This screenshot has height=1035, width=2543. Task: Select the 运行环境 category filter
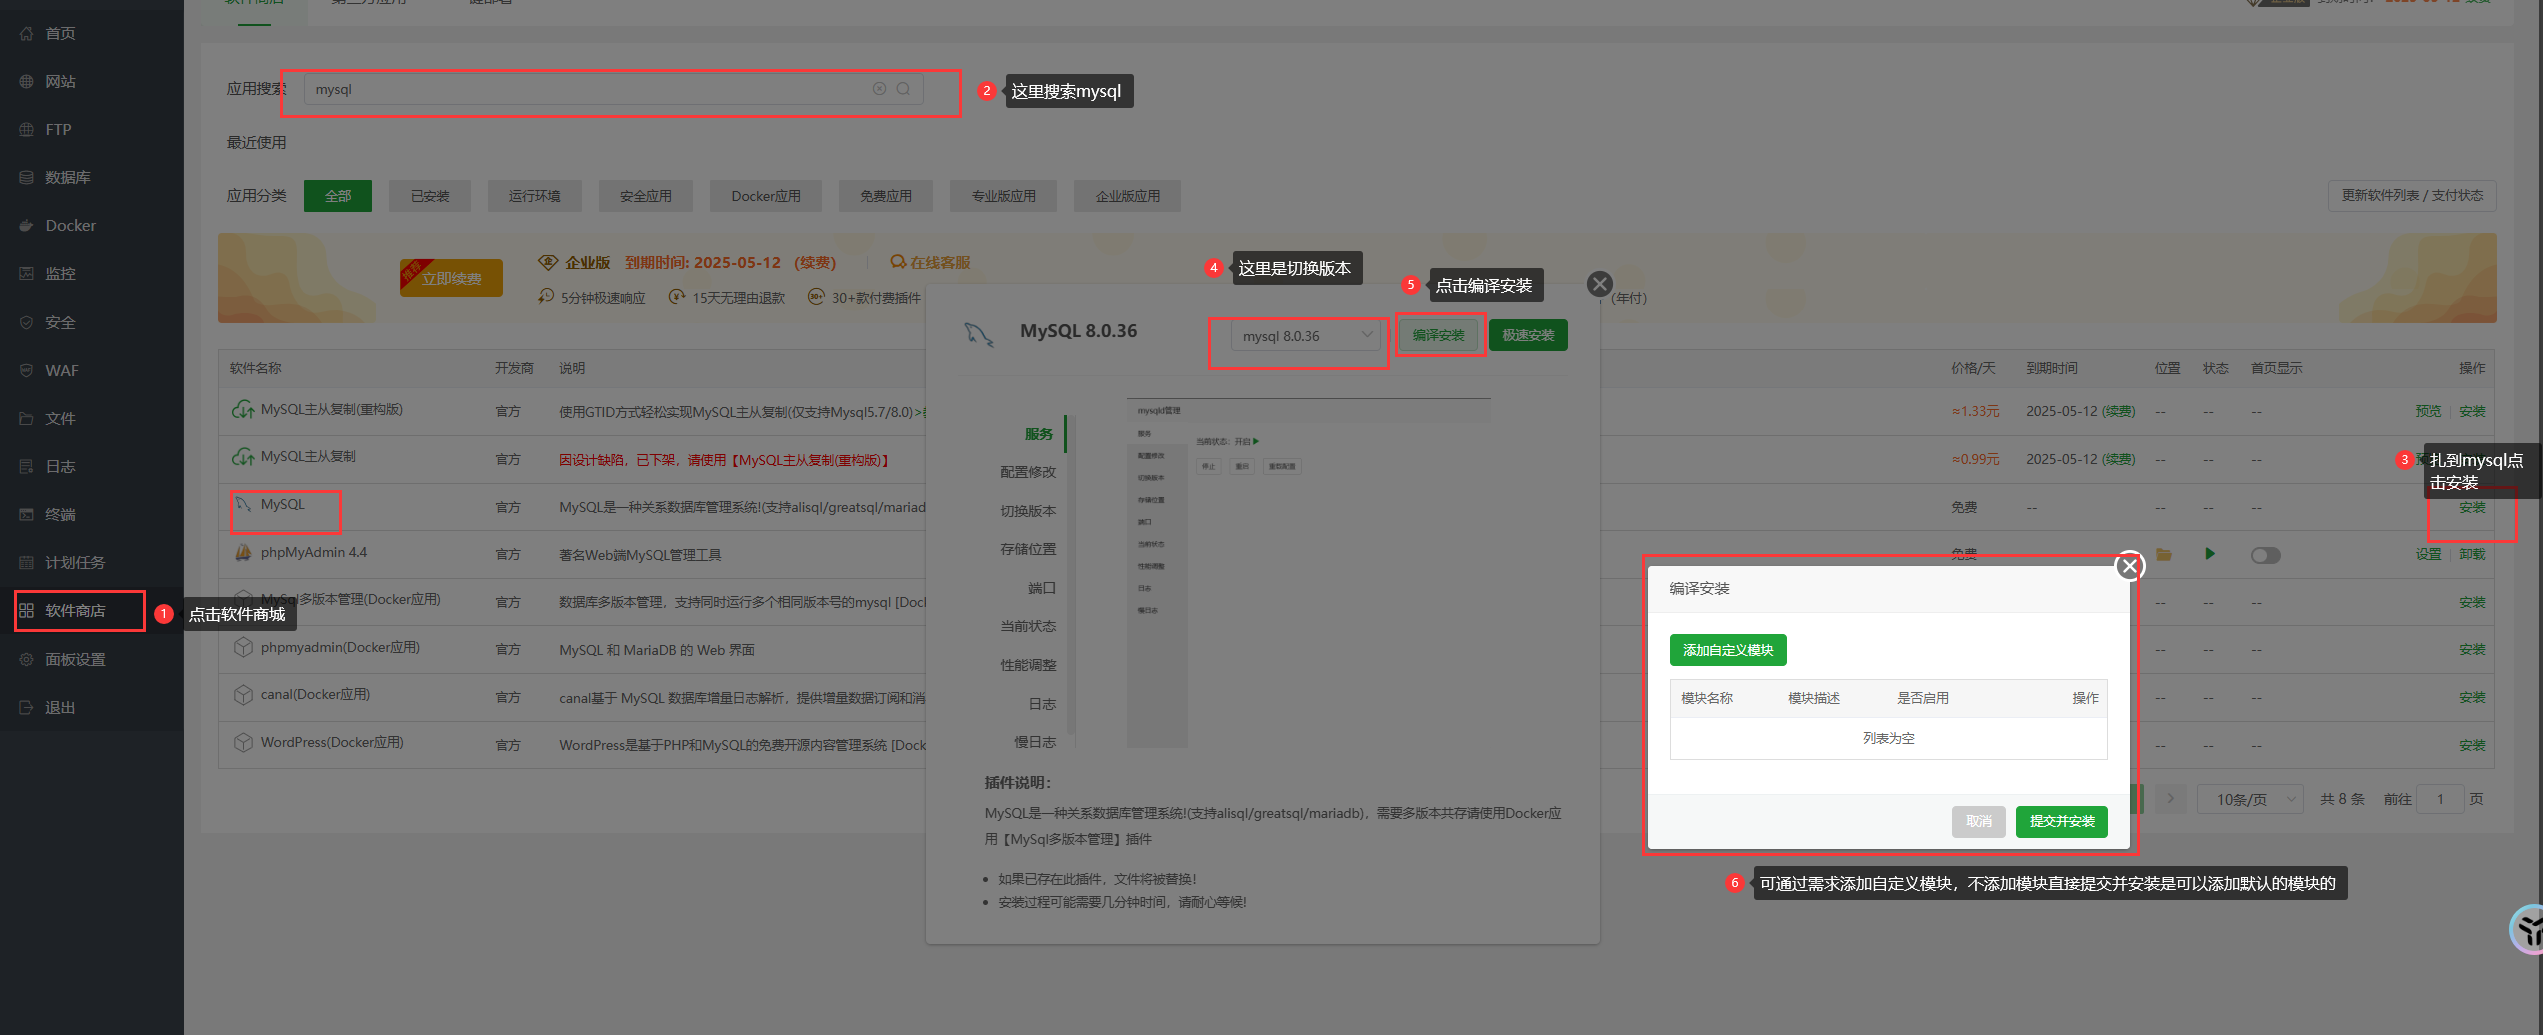[535, 196]
